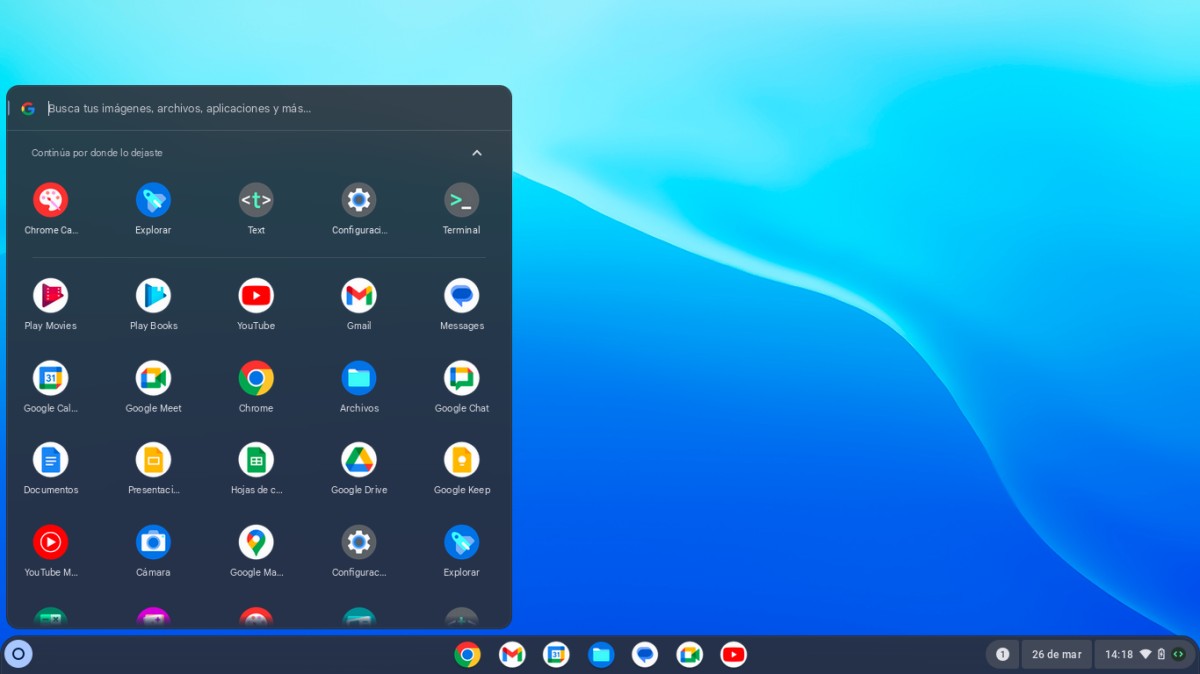This screenshot has width=1200, height=674.
Task: Collapse the 'Continúa por donde lo dejaste' section
Action: pos(477,152)
